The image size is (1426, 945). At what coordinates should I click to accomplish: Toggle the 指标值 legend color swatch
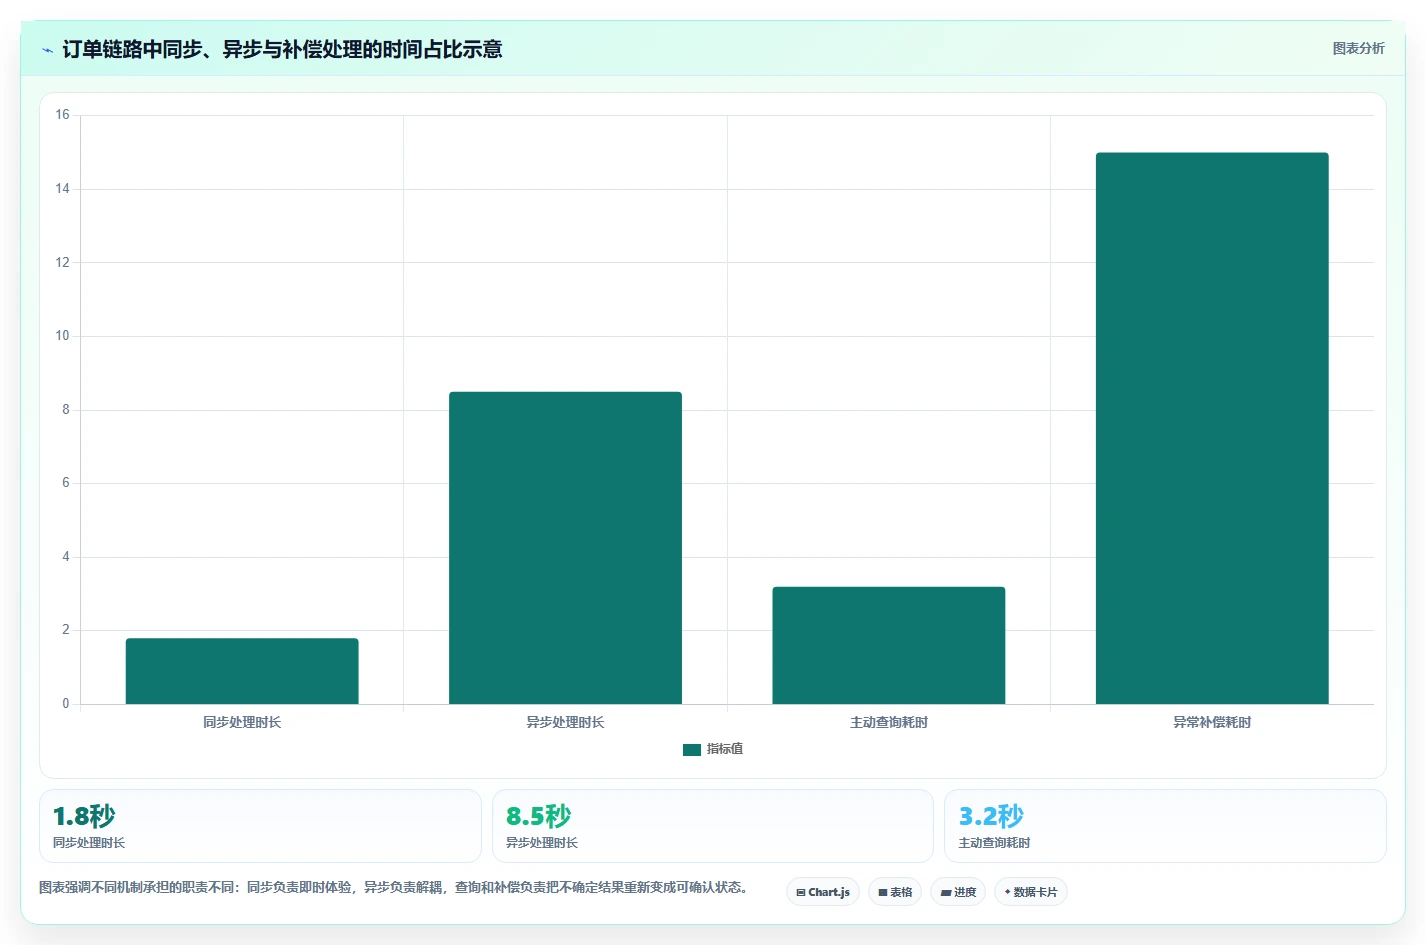point(692,749)
